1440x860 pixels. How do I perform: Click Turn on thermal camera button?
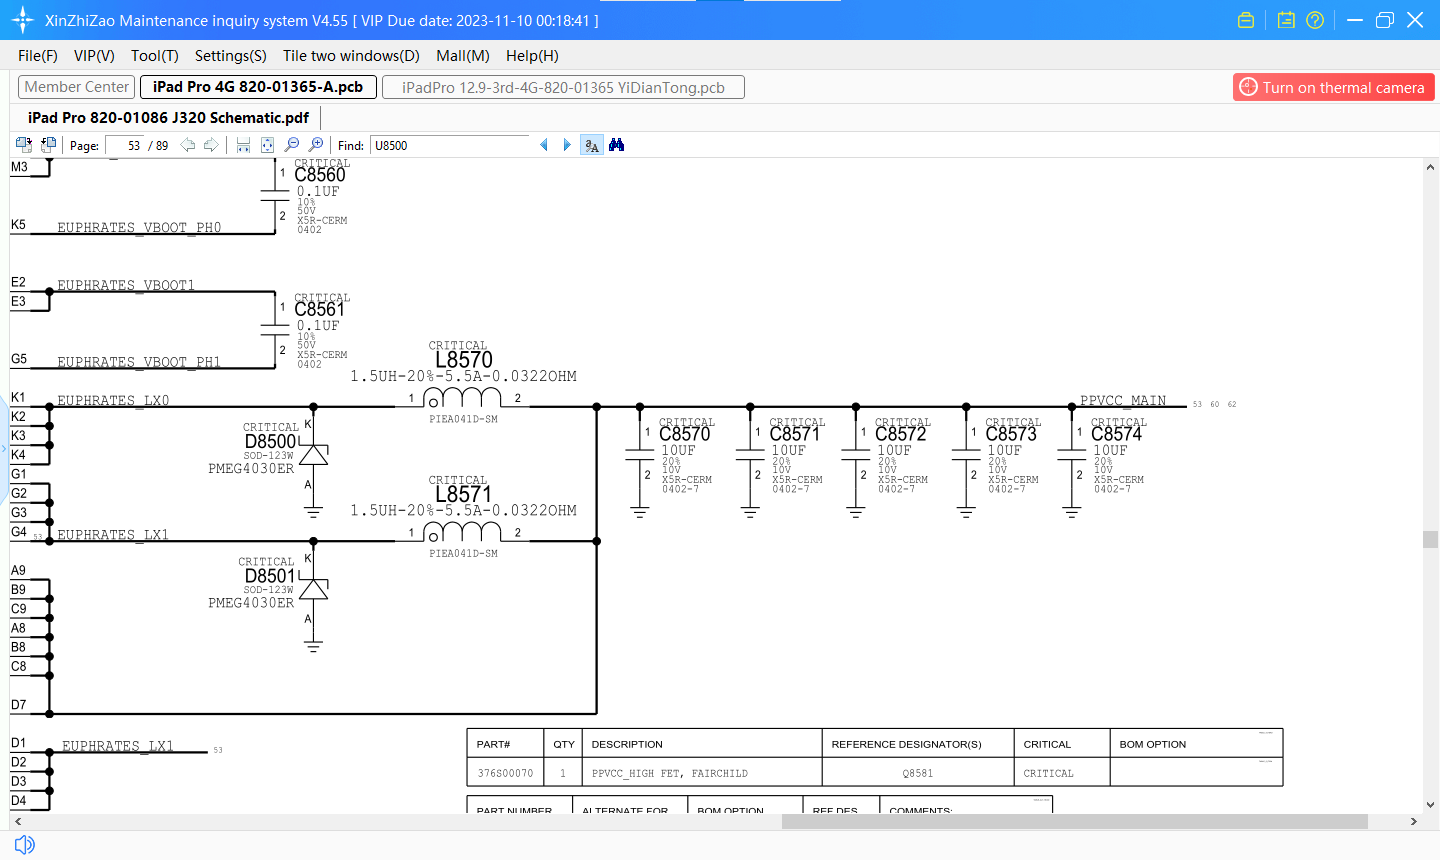1333,87
